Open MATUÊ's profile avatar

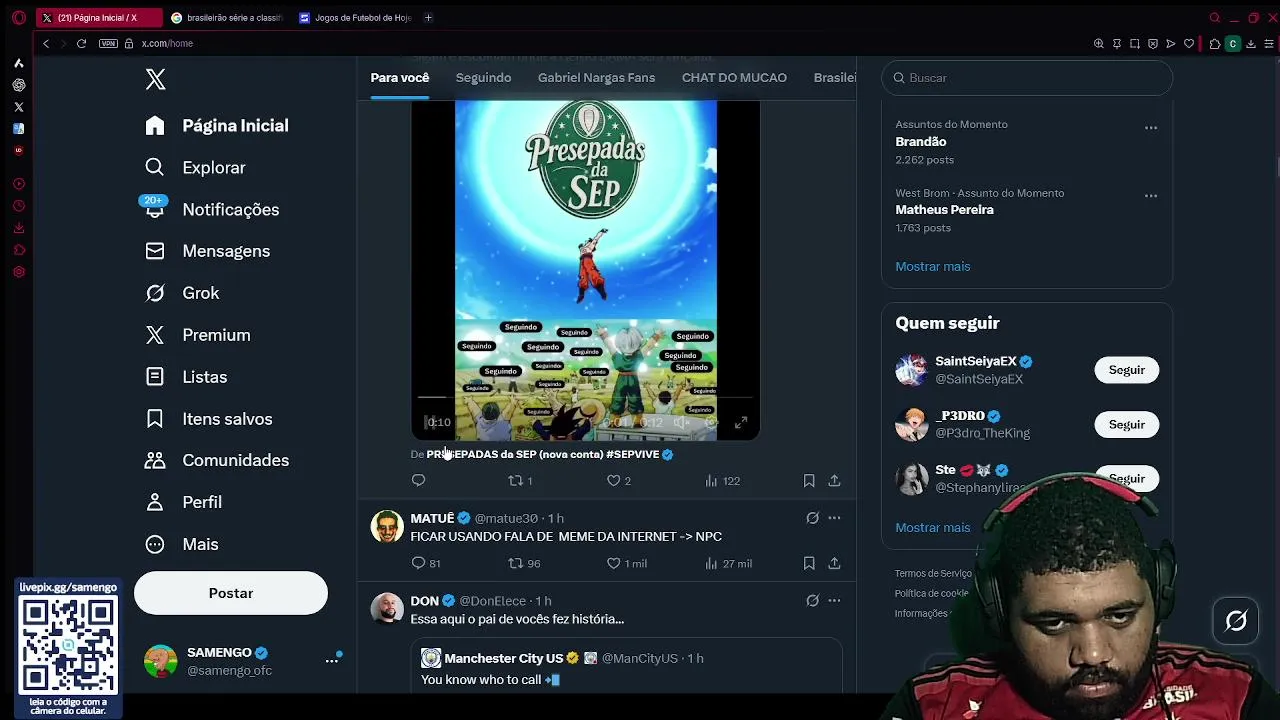[x=387, y=526]
